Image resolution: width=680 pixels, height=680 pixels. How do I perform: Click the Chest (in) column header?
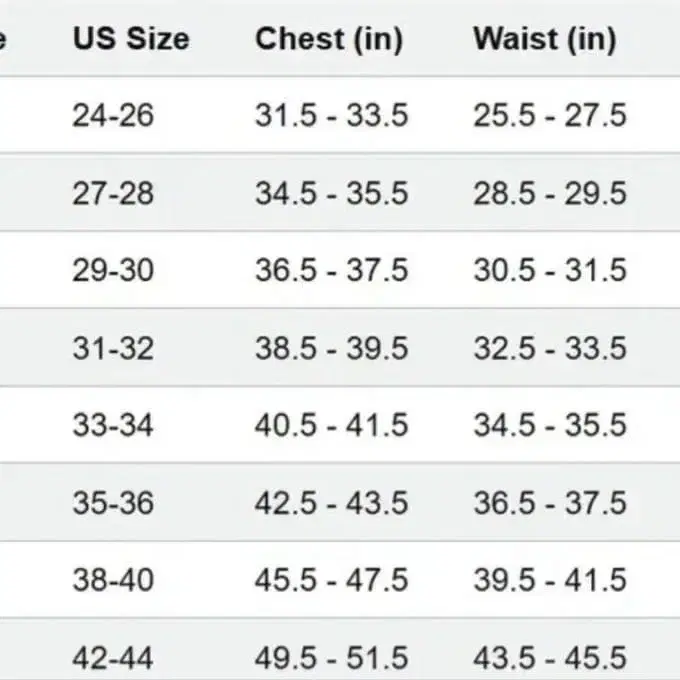click(329, 39)
